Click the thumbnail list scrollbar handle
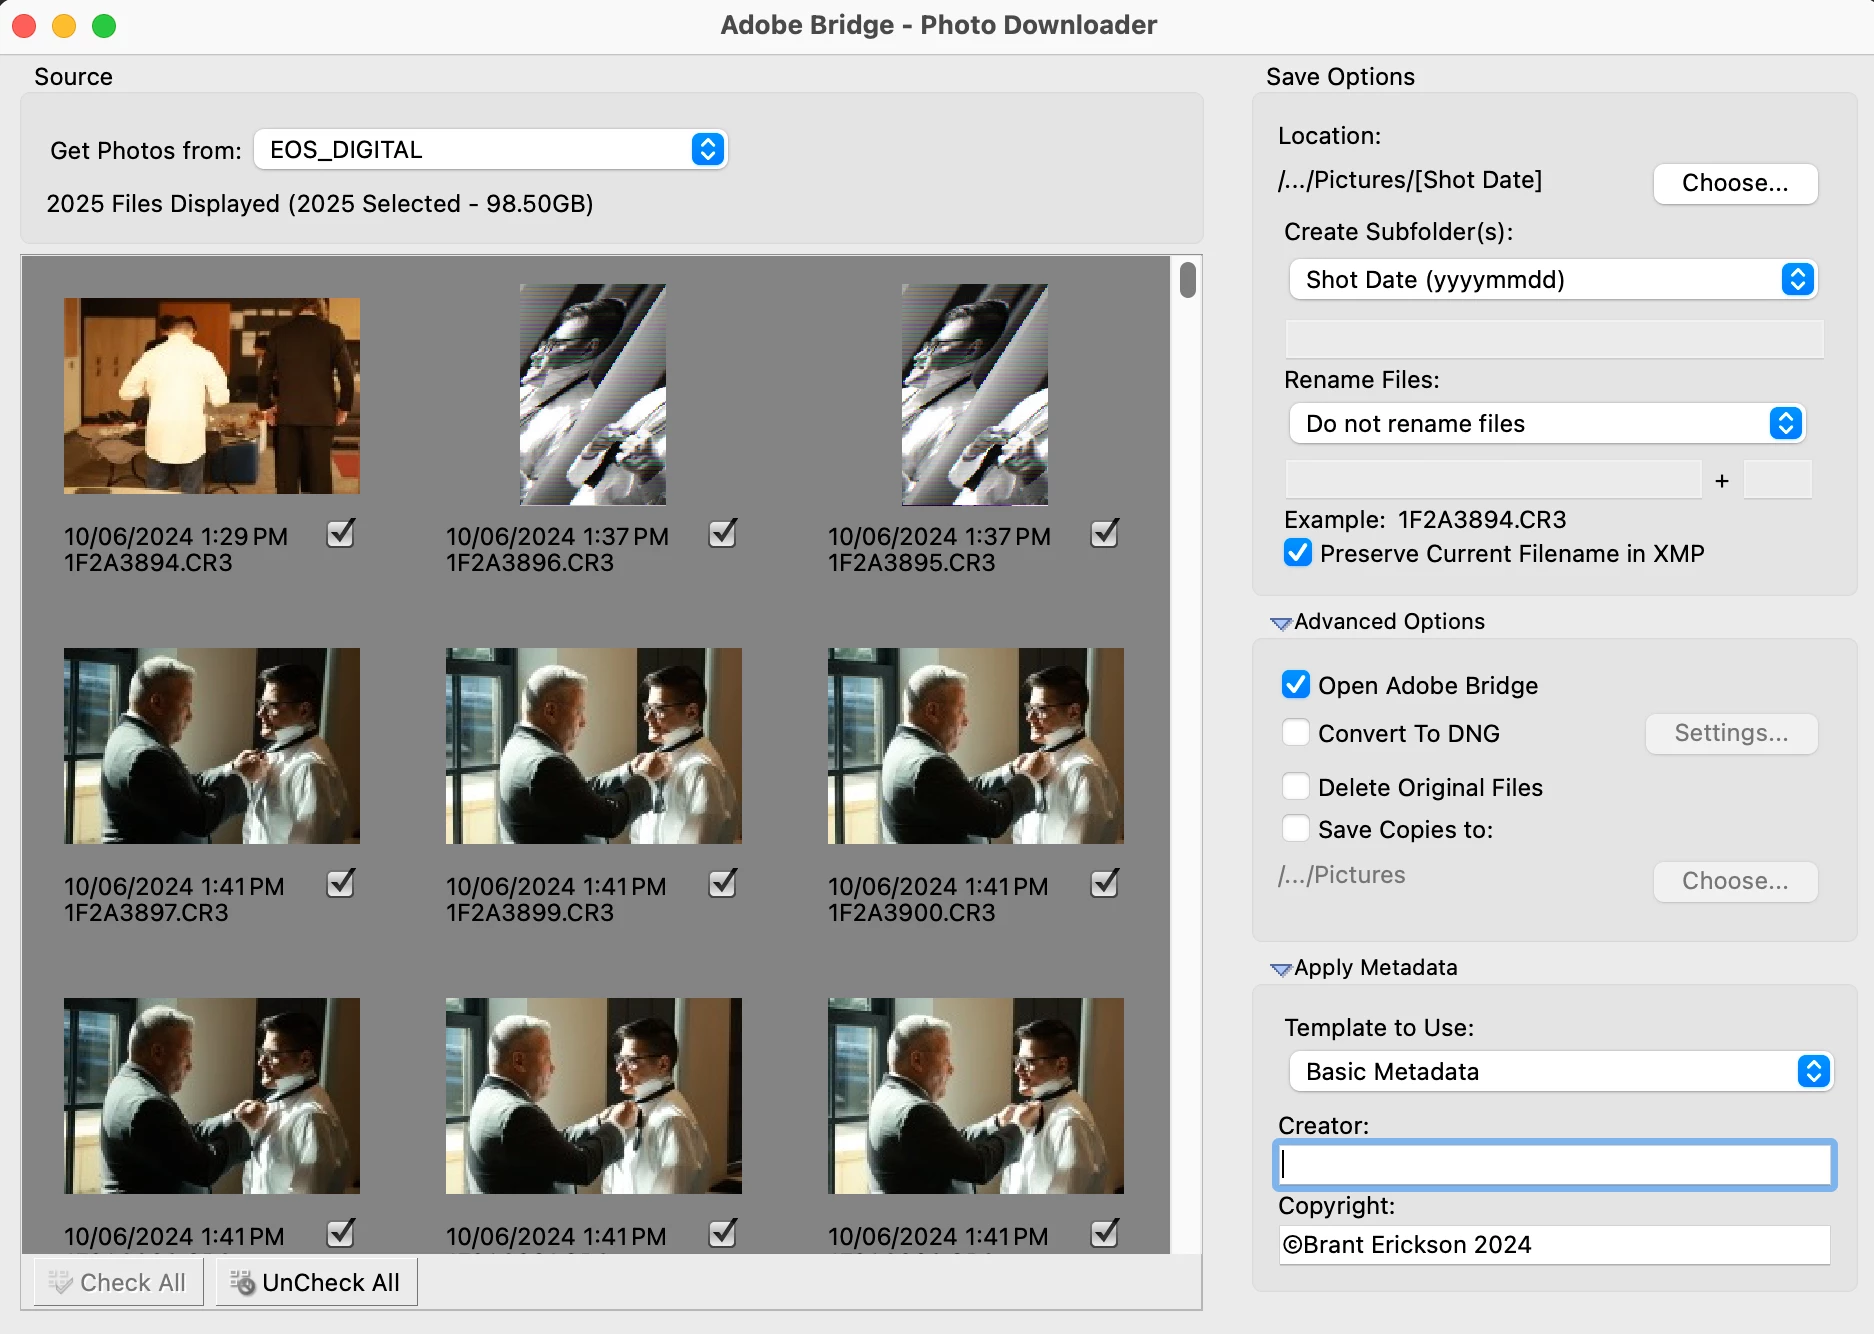Image resolution: width=1874 pixels, height=1334 pixels. (1188, 280)
